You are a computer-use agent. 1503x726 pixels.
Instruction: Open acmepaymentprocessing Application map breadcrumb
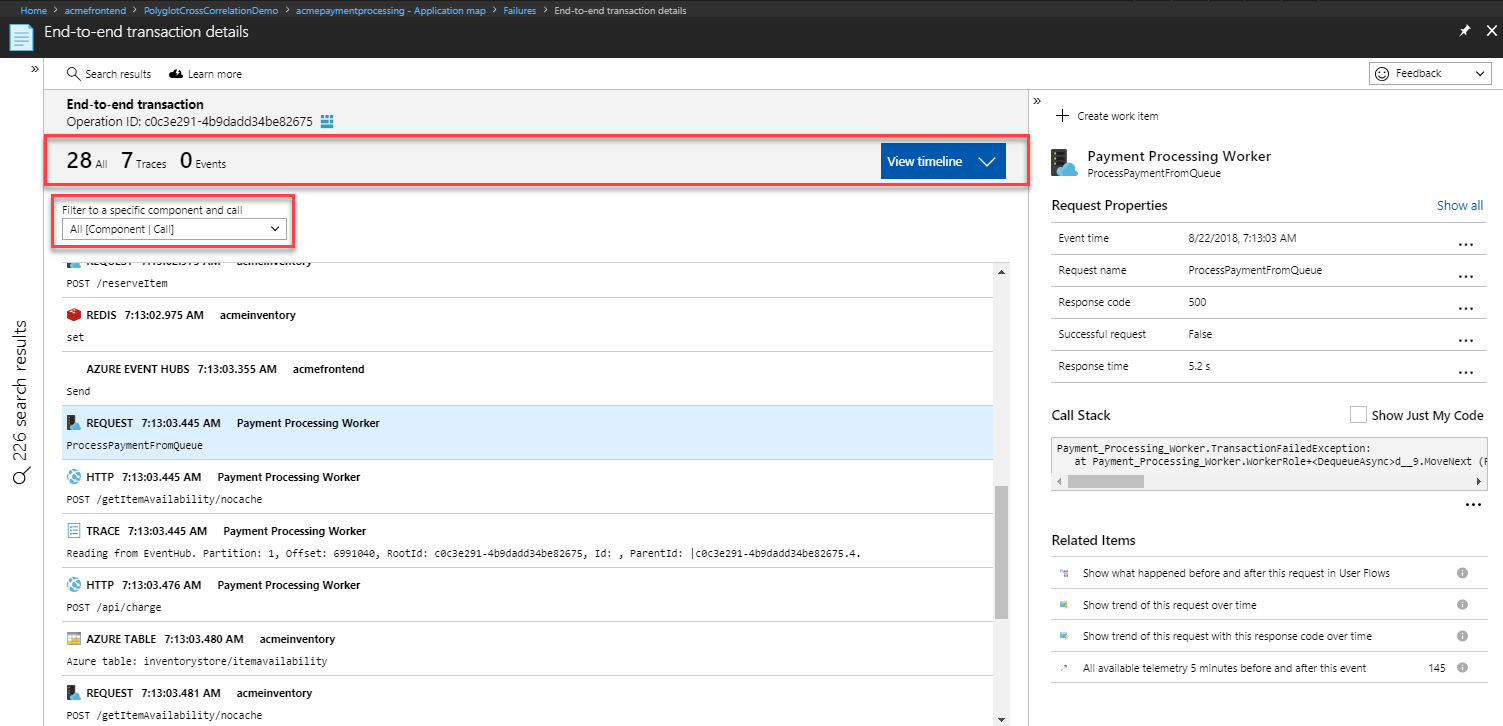pyautogui.click(x=392, y=10)
